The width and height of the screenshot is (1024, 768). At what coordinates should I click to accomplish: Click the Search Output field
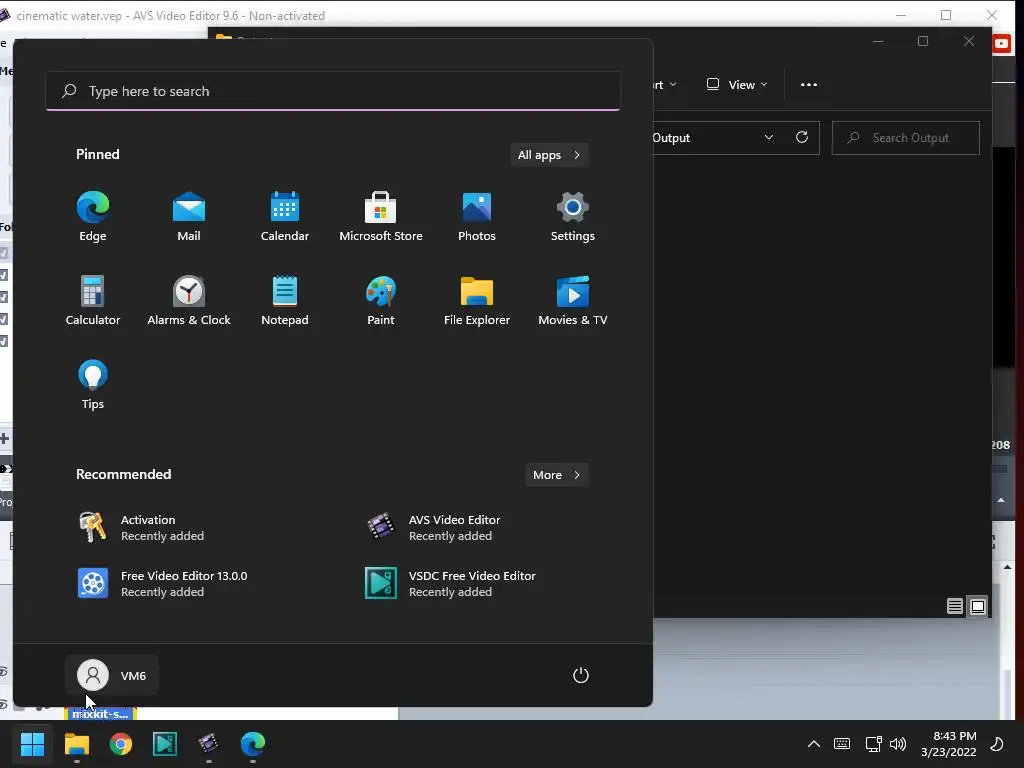906,138
